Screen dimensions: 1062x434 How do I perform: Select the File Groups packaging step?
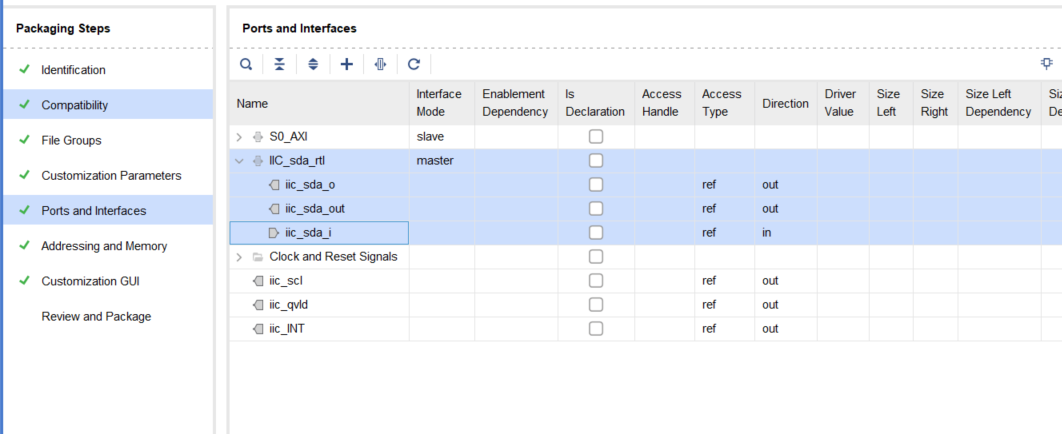pos(71,141)
